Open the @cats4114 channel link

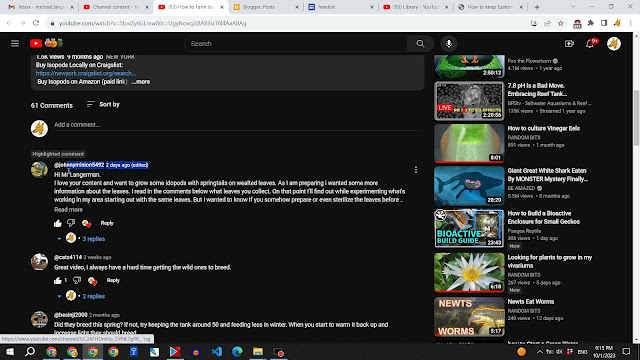click(68, 257)
